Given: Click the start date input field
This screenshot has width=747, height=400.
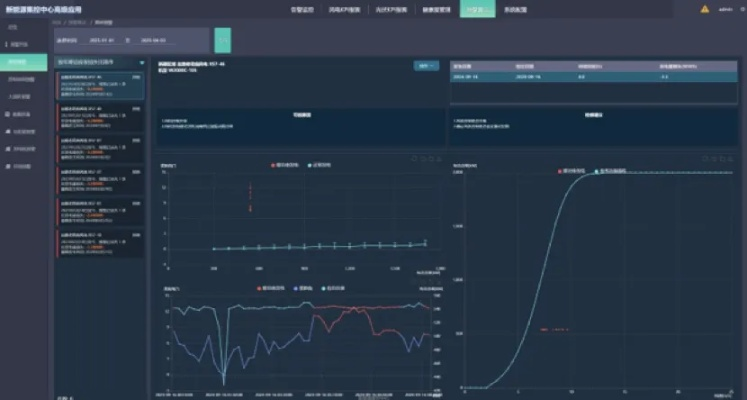Looking at the screenshot, I should click(x=103, y=40).
